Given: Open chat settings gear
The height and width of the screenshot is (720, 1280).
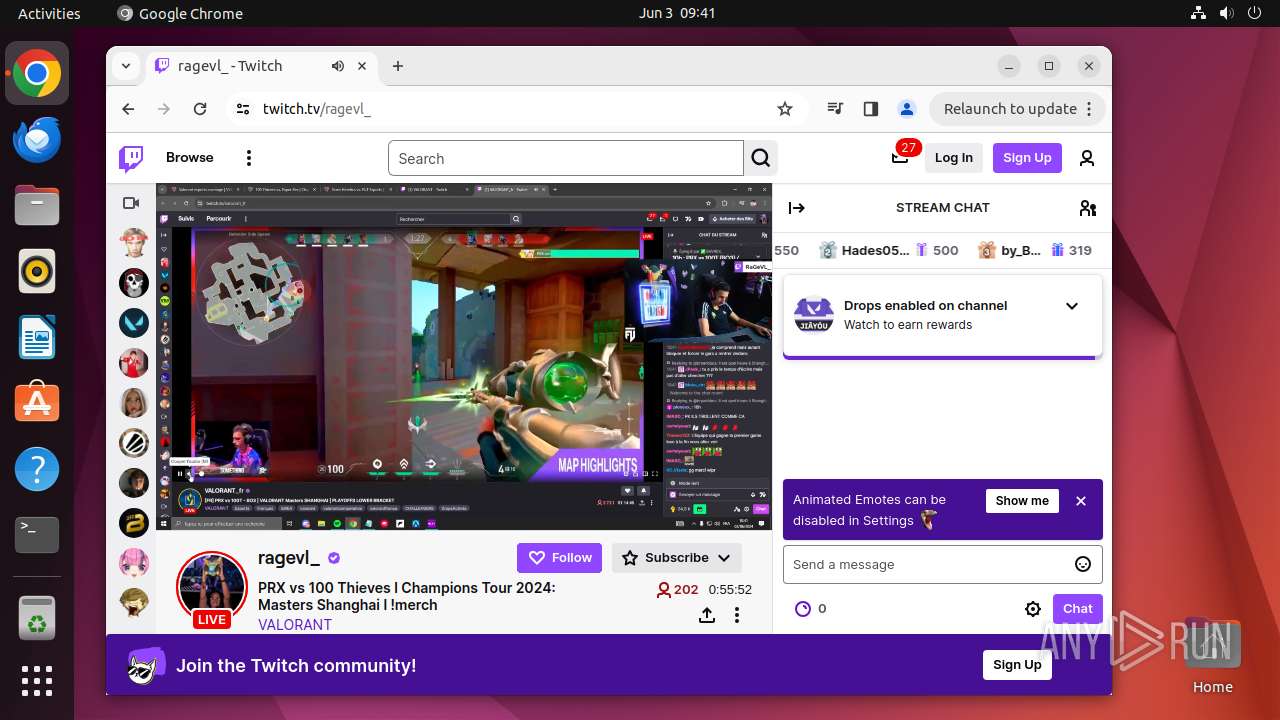Looking at the screenshot, I should (1033, 608).
